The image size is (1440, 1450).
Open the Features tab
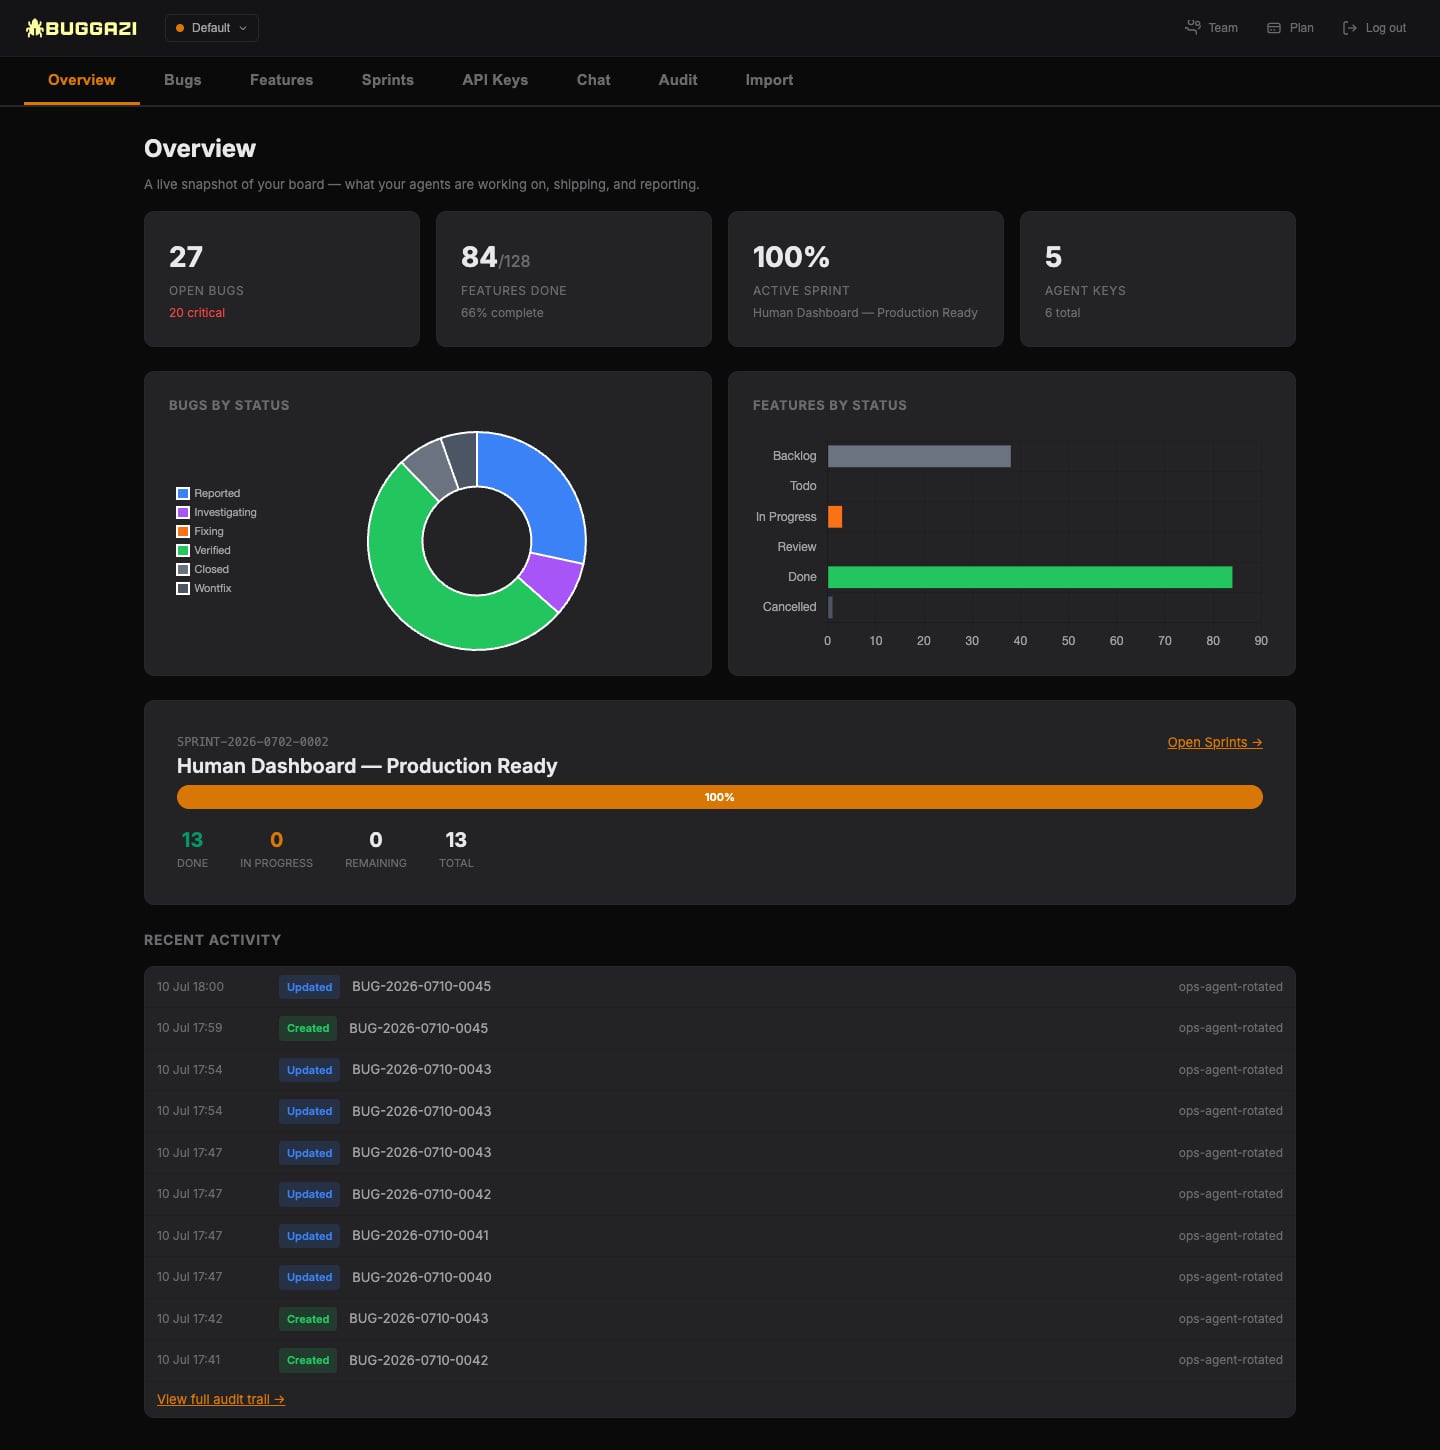pyautogui.click(x=281, y=80)
